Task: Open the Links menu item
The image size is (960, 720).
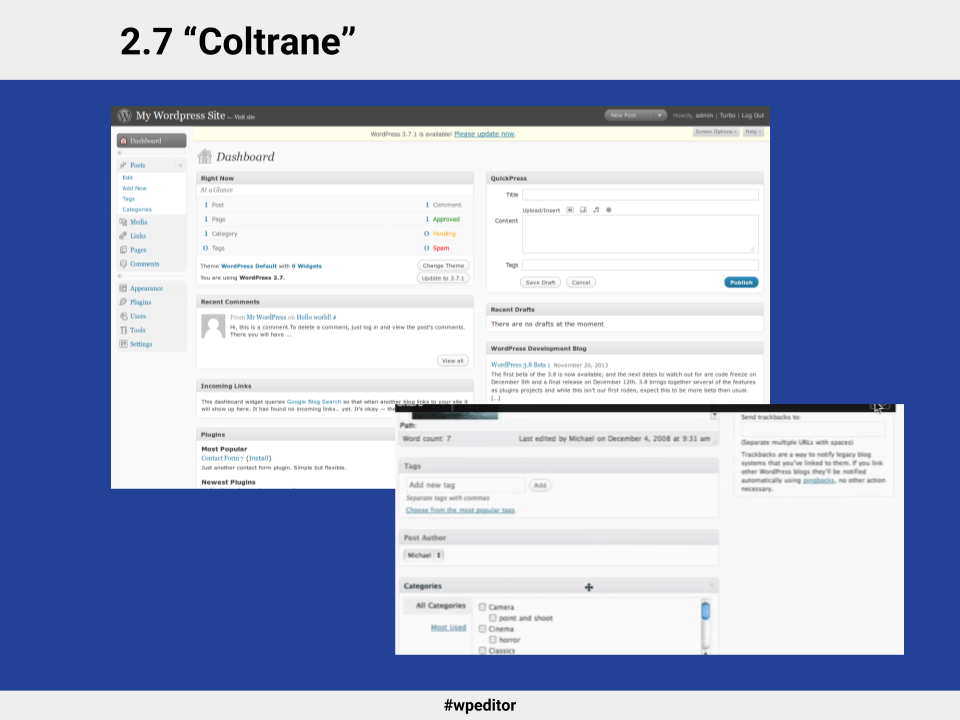Action: [x=138, y=236]
